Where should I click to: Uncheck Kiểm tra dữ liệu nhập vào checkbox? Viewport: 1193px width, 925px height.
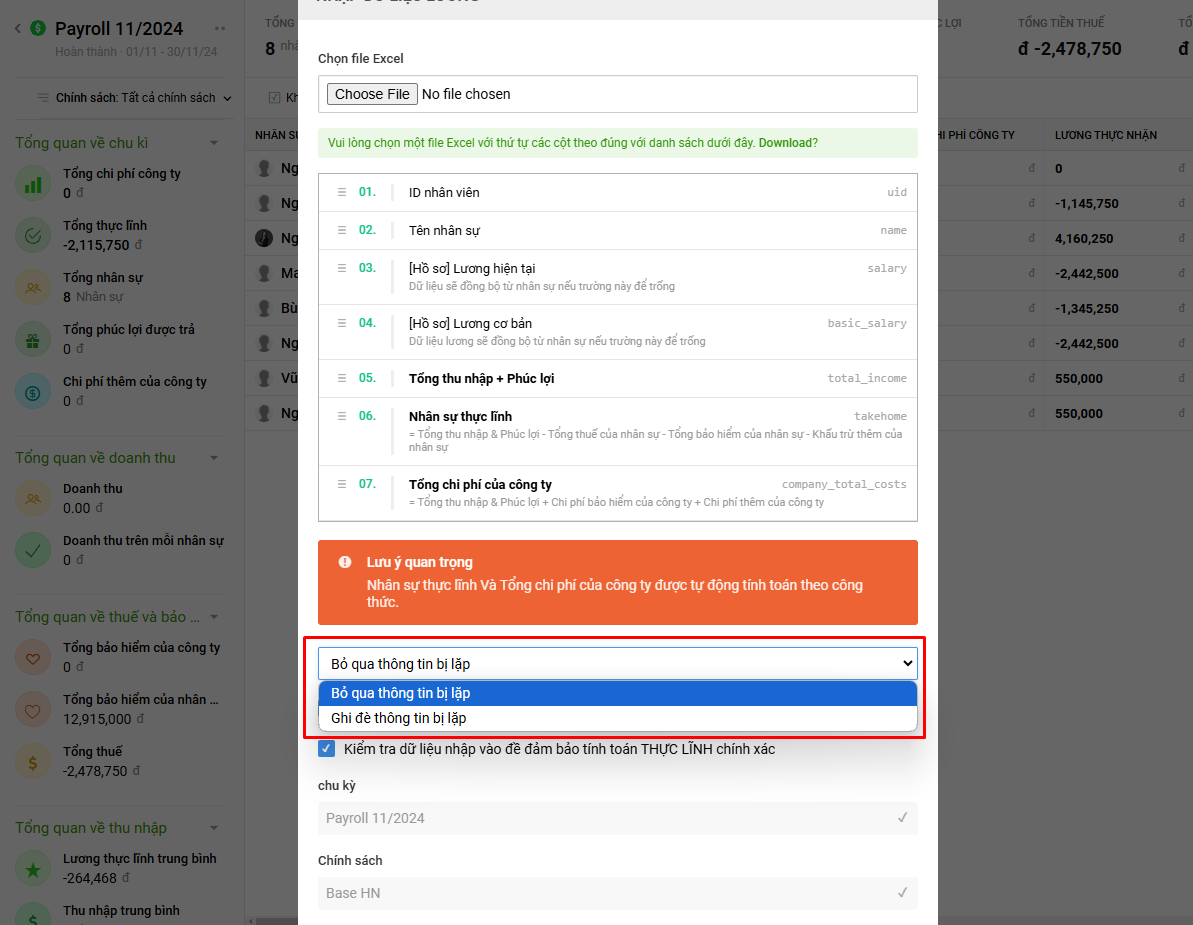click(x=326, y=749)
